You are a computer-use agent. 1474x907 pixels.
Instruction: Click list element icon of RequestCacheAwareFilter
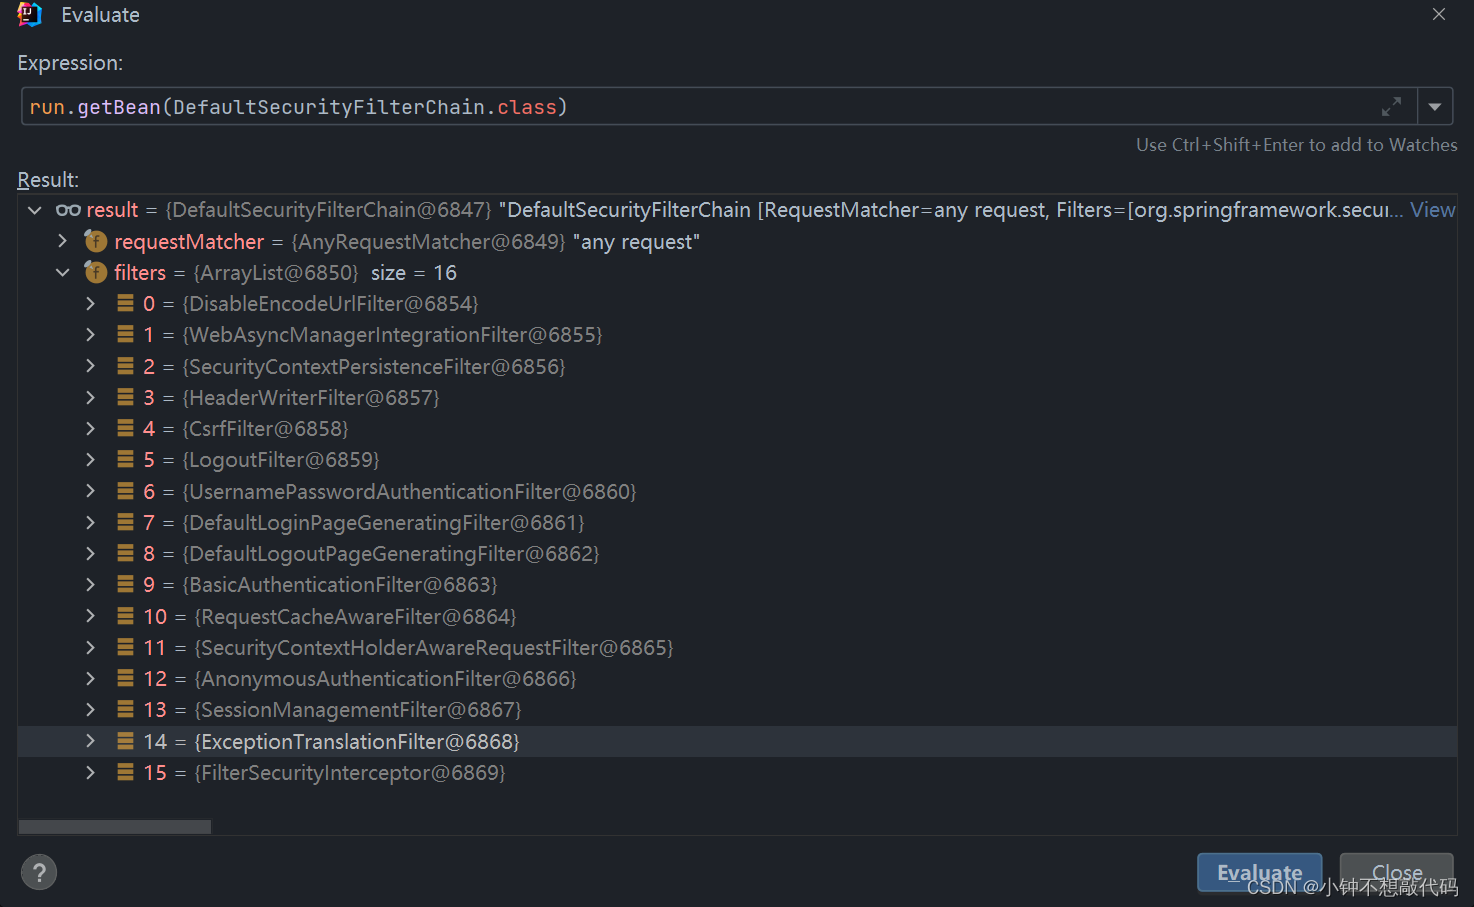tap(125, 616)
